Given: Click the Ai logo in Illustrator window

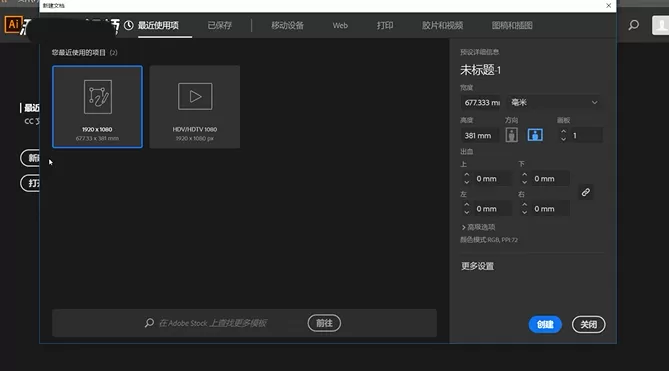Looking at the screenshot, I should (13, 24).
